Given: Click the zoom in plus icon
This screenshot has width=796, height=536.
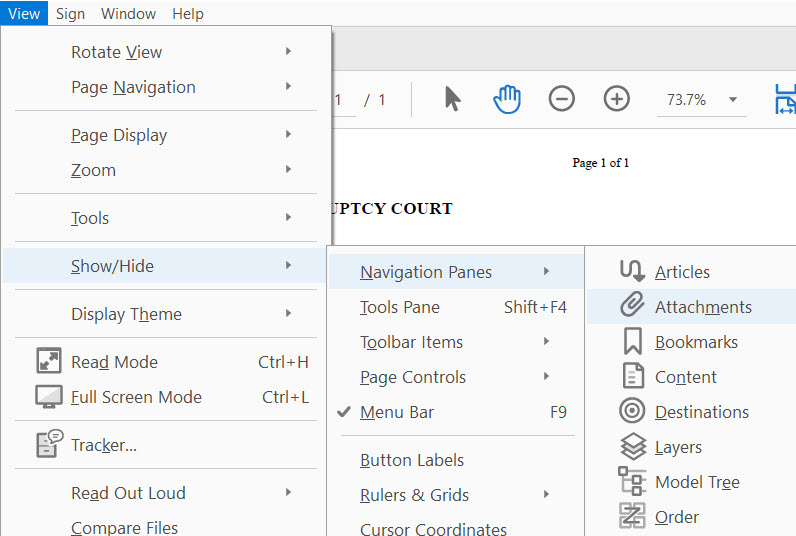Looking at the screenshot, I should tap(616, 98).
